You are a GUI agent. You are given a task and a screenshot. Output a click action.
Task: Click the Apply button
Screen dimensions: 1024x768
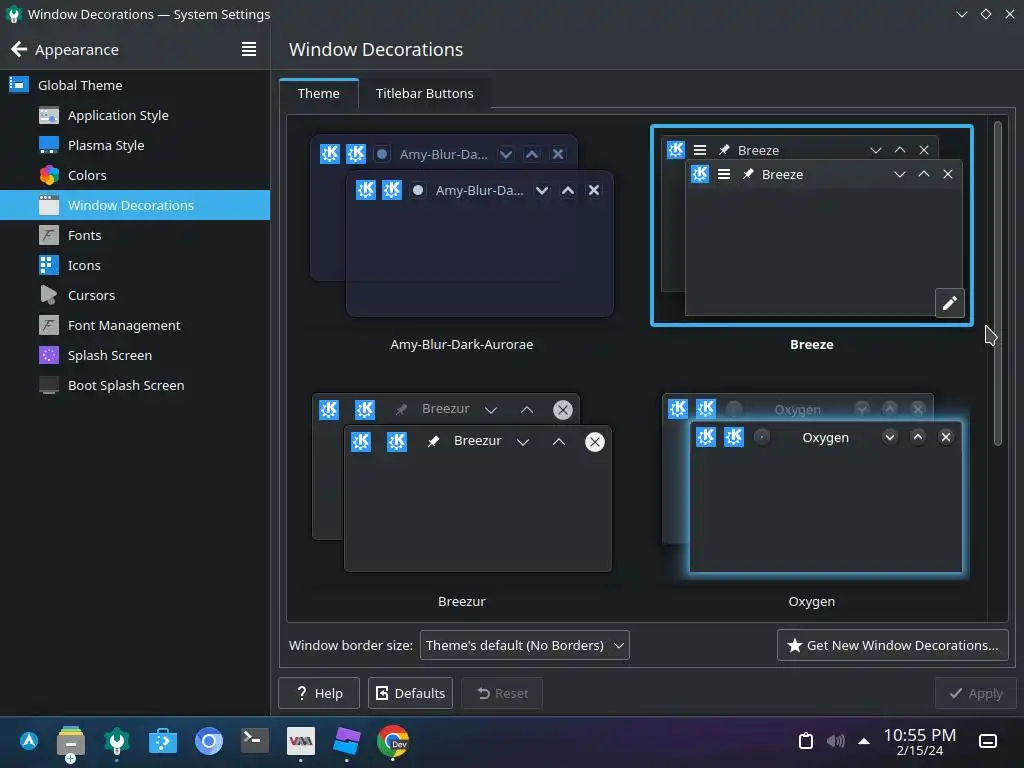click(x=975, y=693)
